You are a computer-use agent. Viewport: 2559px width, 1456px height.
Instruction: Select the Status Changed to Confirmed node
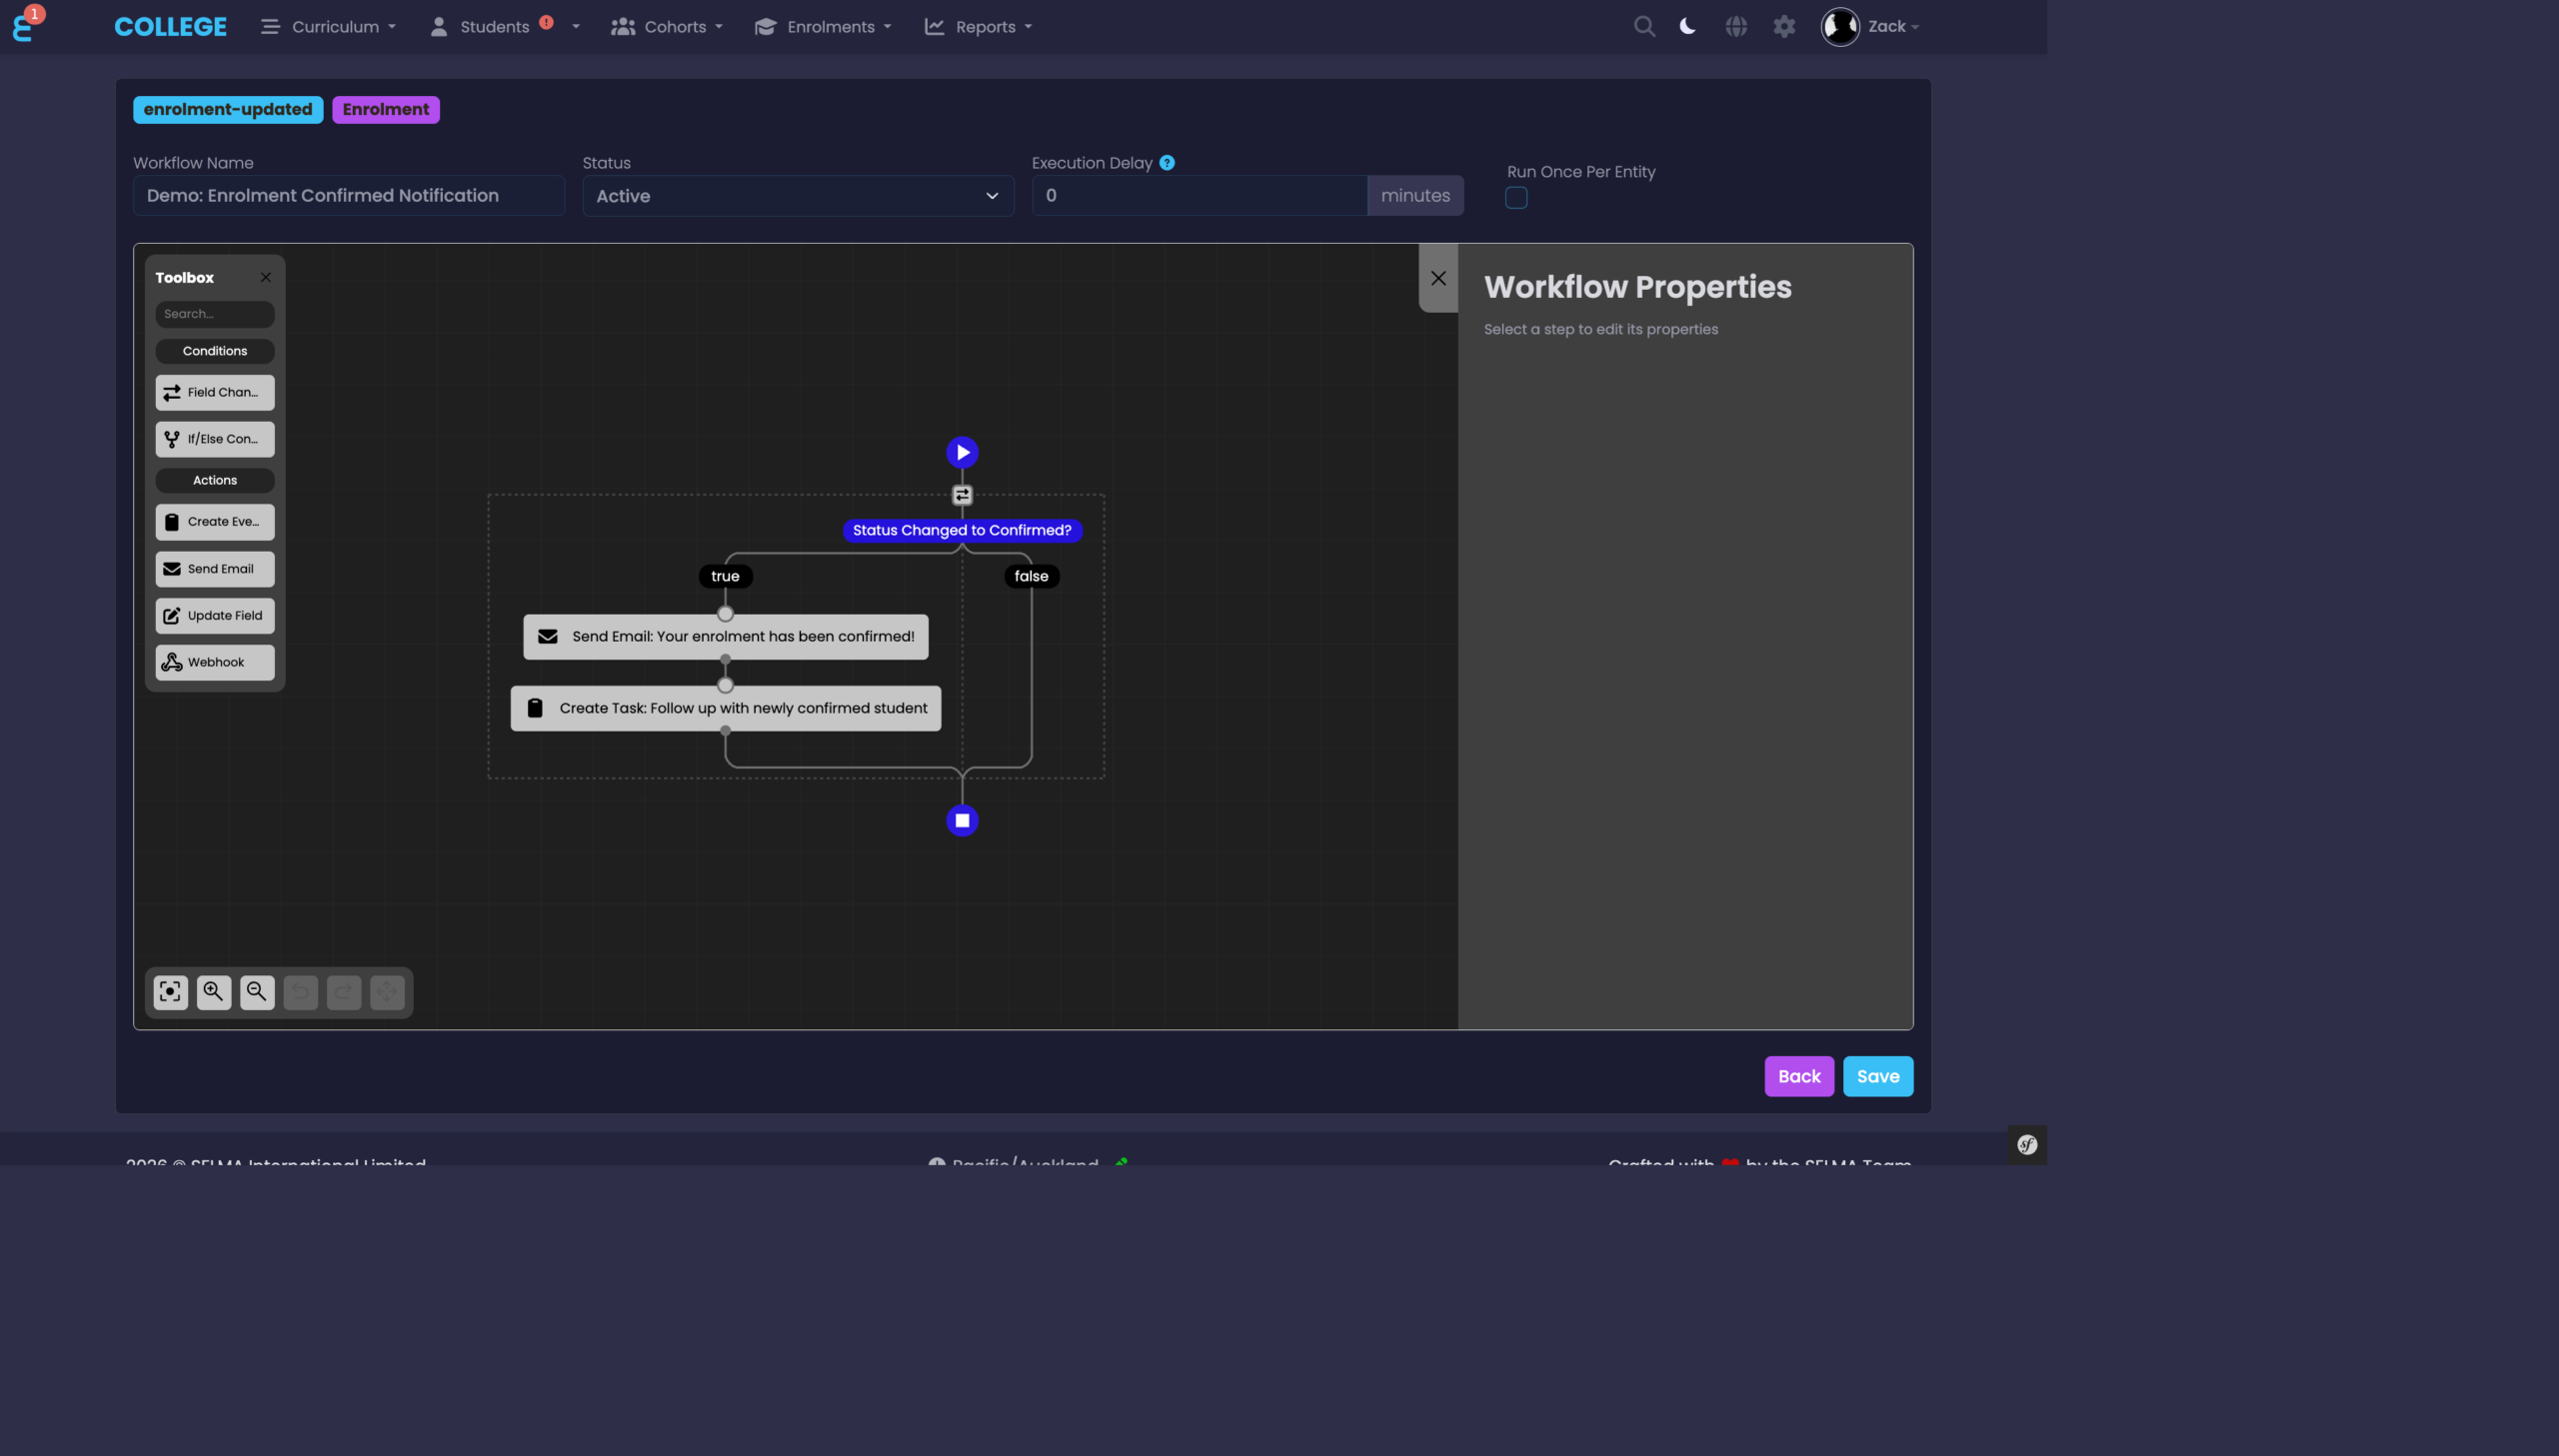tap(961, 530)
